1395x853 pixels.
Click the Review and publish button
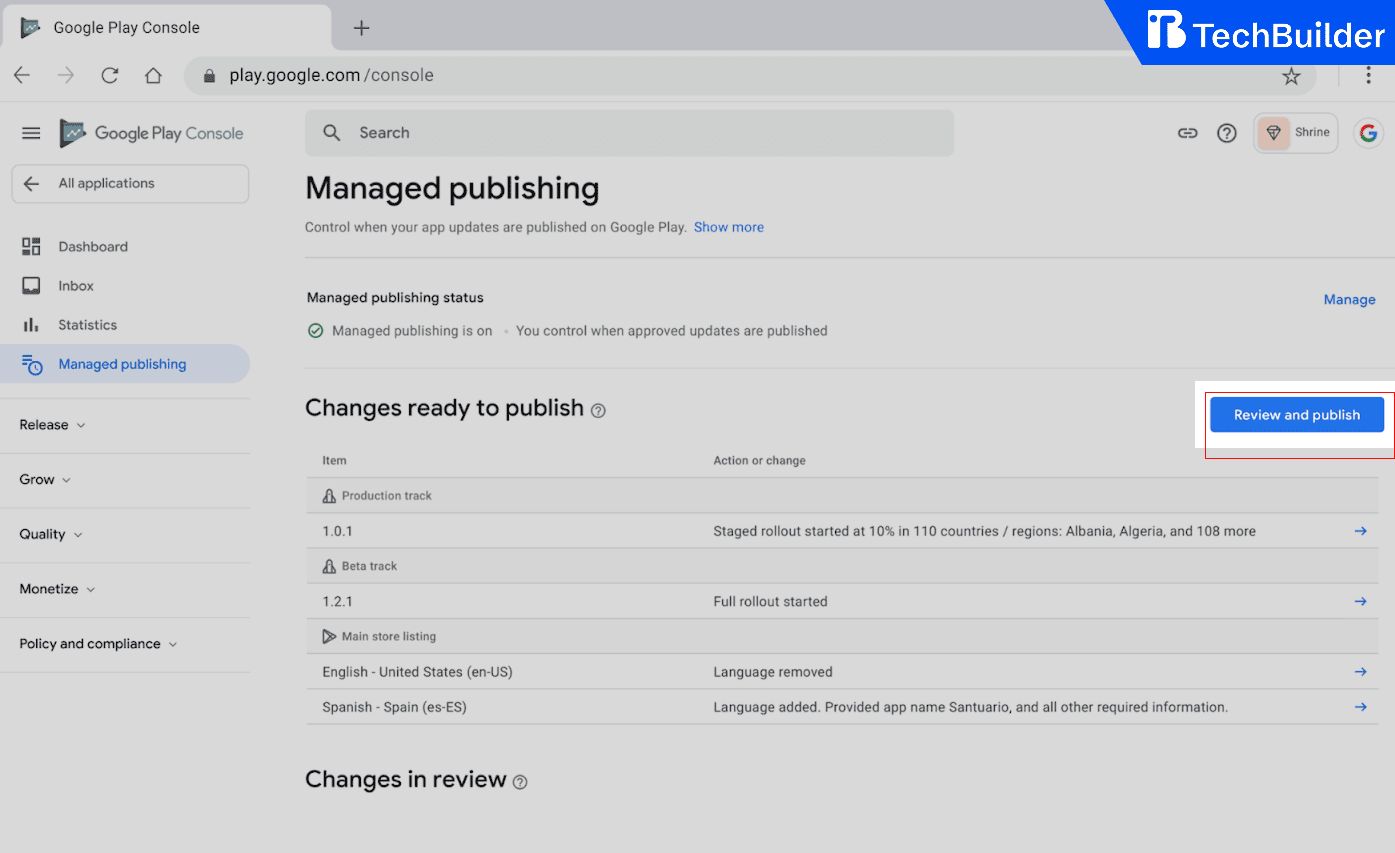coord(1296,414)
